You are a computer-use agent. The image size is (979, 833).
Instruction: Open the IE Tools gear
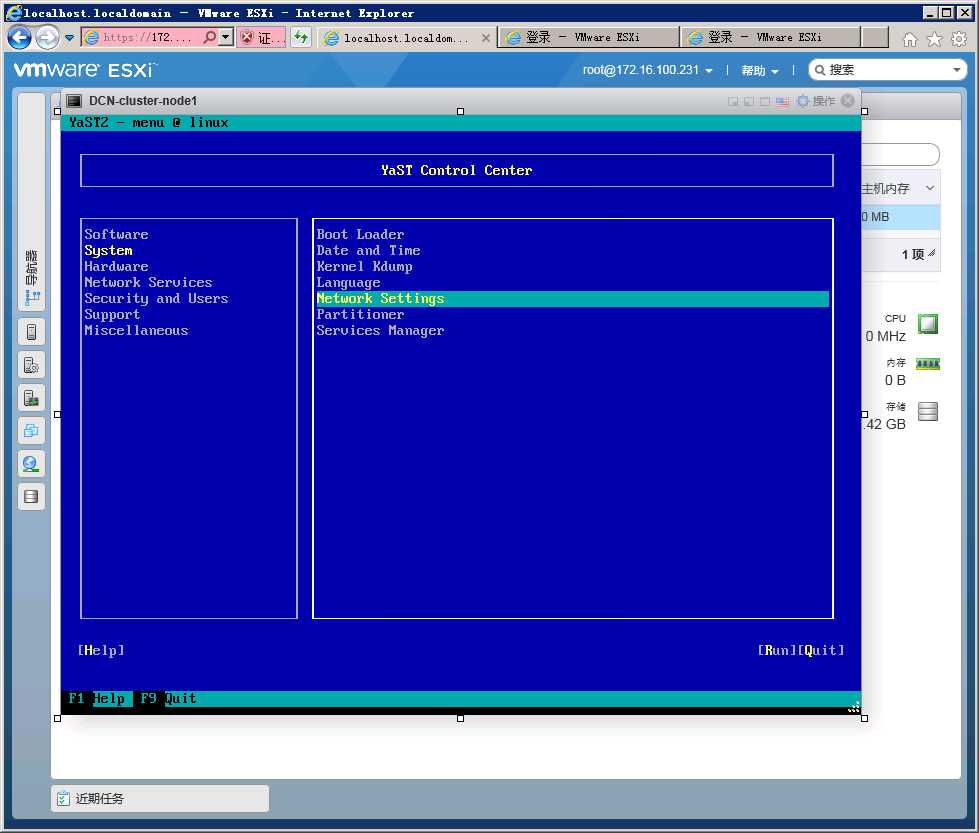[x=959, y=39]
